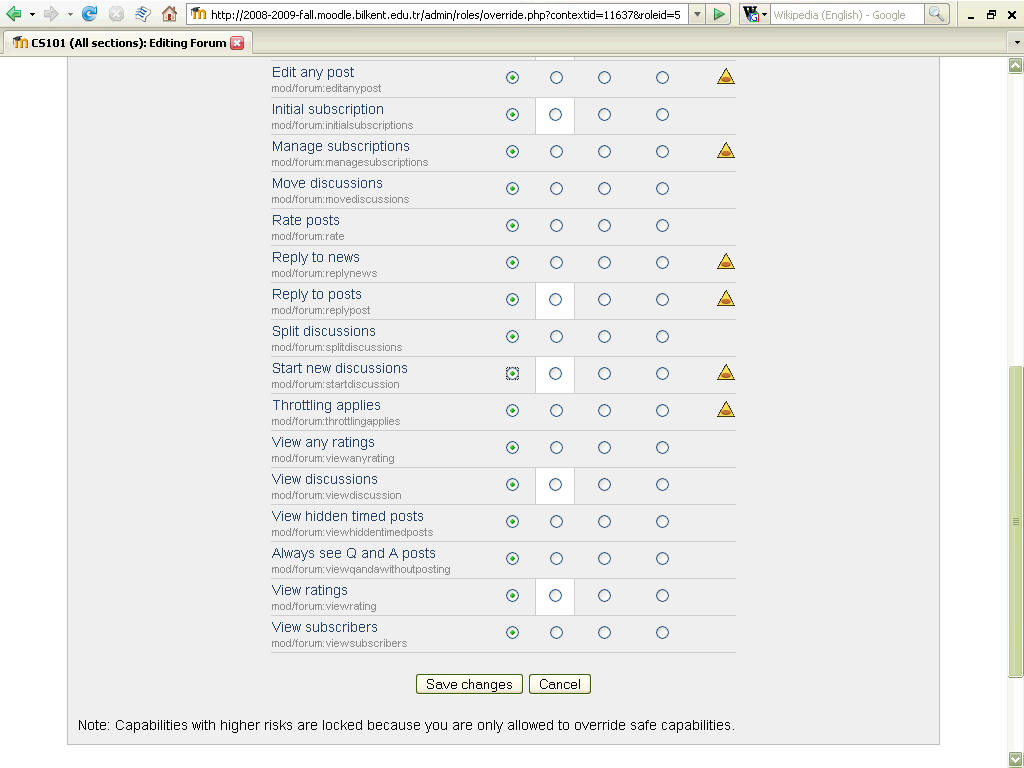Select second radio option for Split discussions
This screenshot has width=1024, height=768.
coord(556,337)
